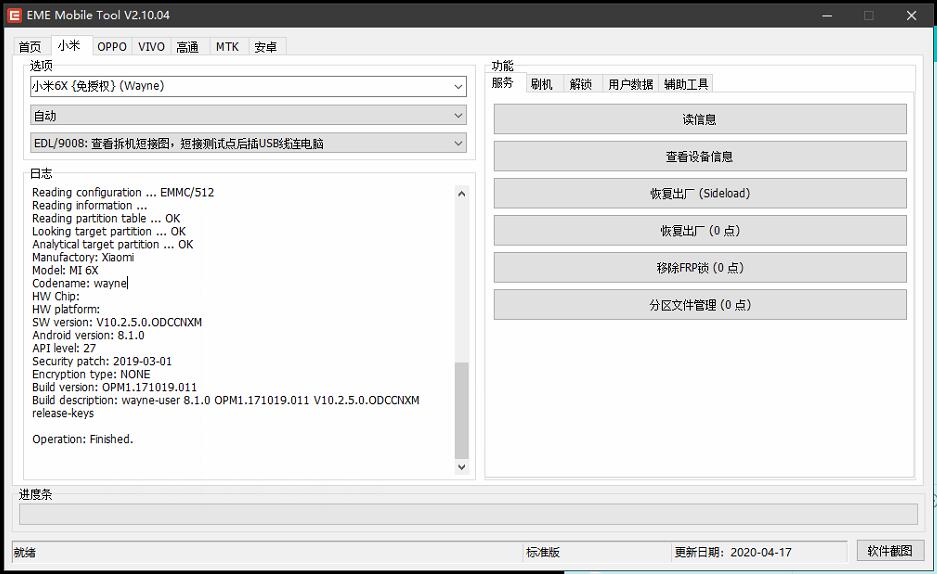Click the log scrollbar thumb

coord(461,410)
